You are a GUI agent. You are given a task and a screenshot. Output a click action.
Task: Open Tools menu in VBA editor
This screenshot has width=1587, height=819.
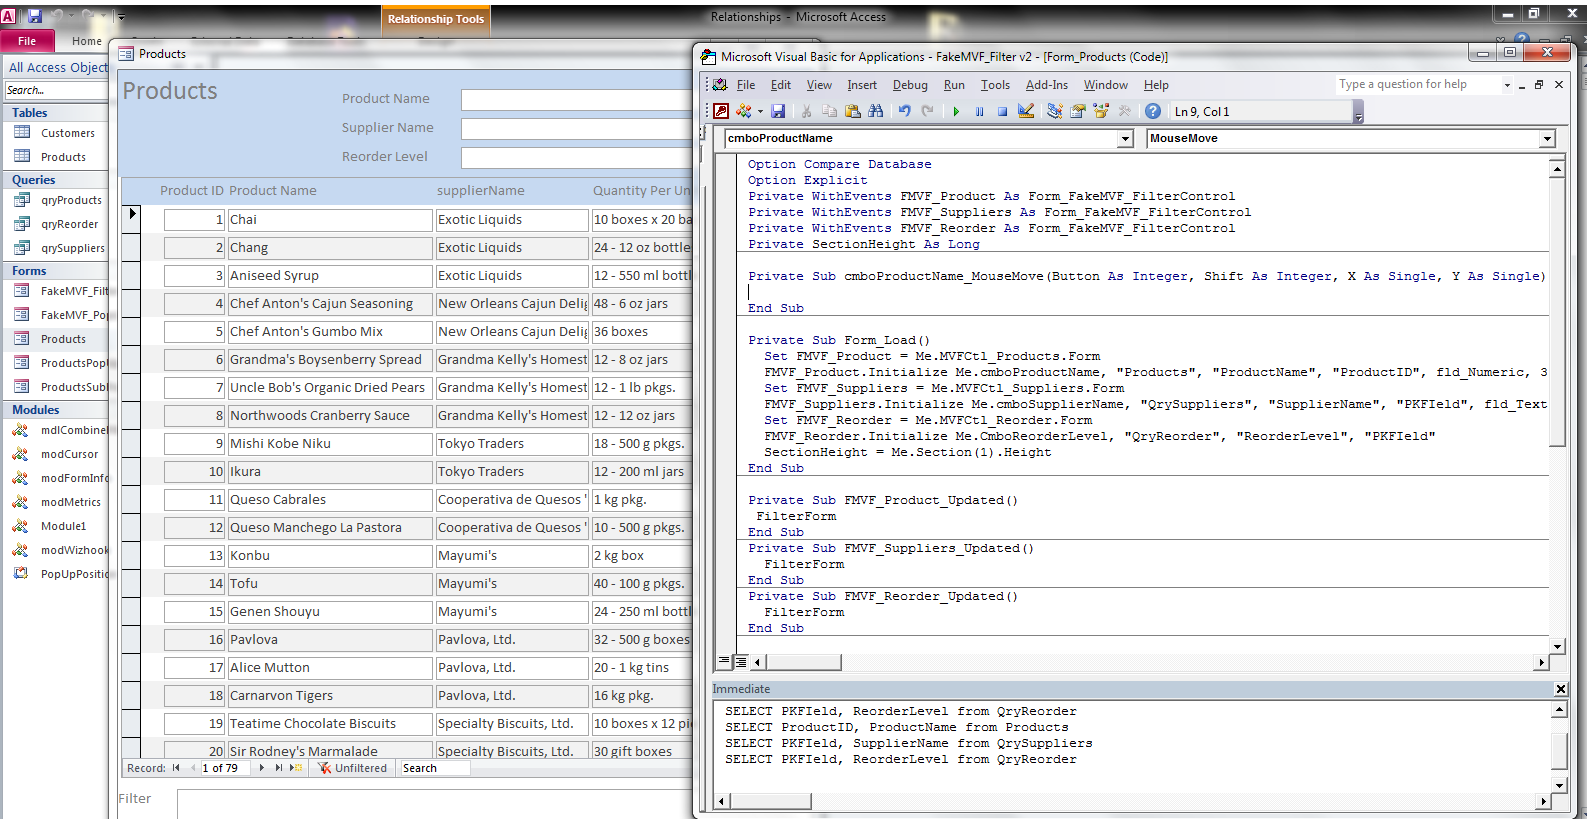995,85
